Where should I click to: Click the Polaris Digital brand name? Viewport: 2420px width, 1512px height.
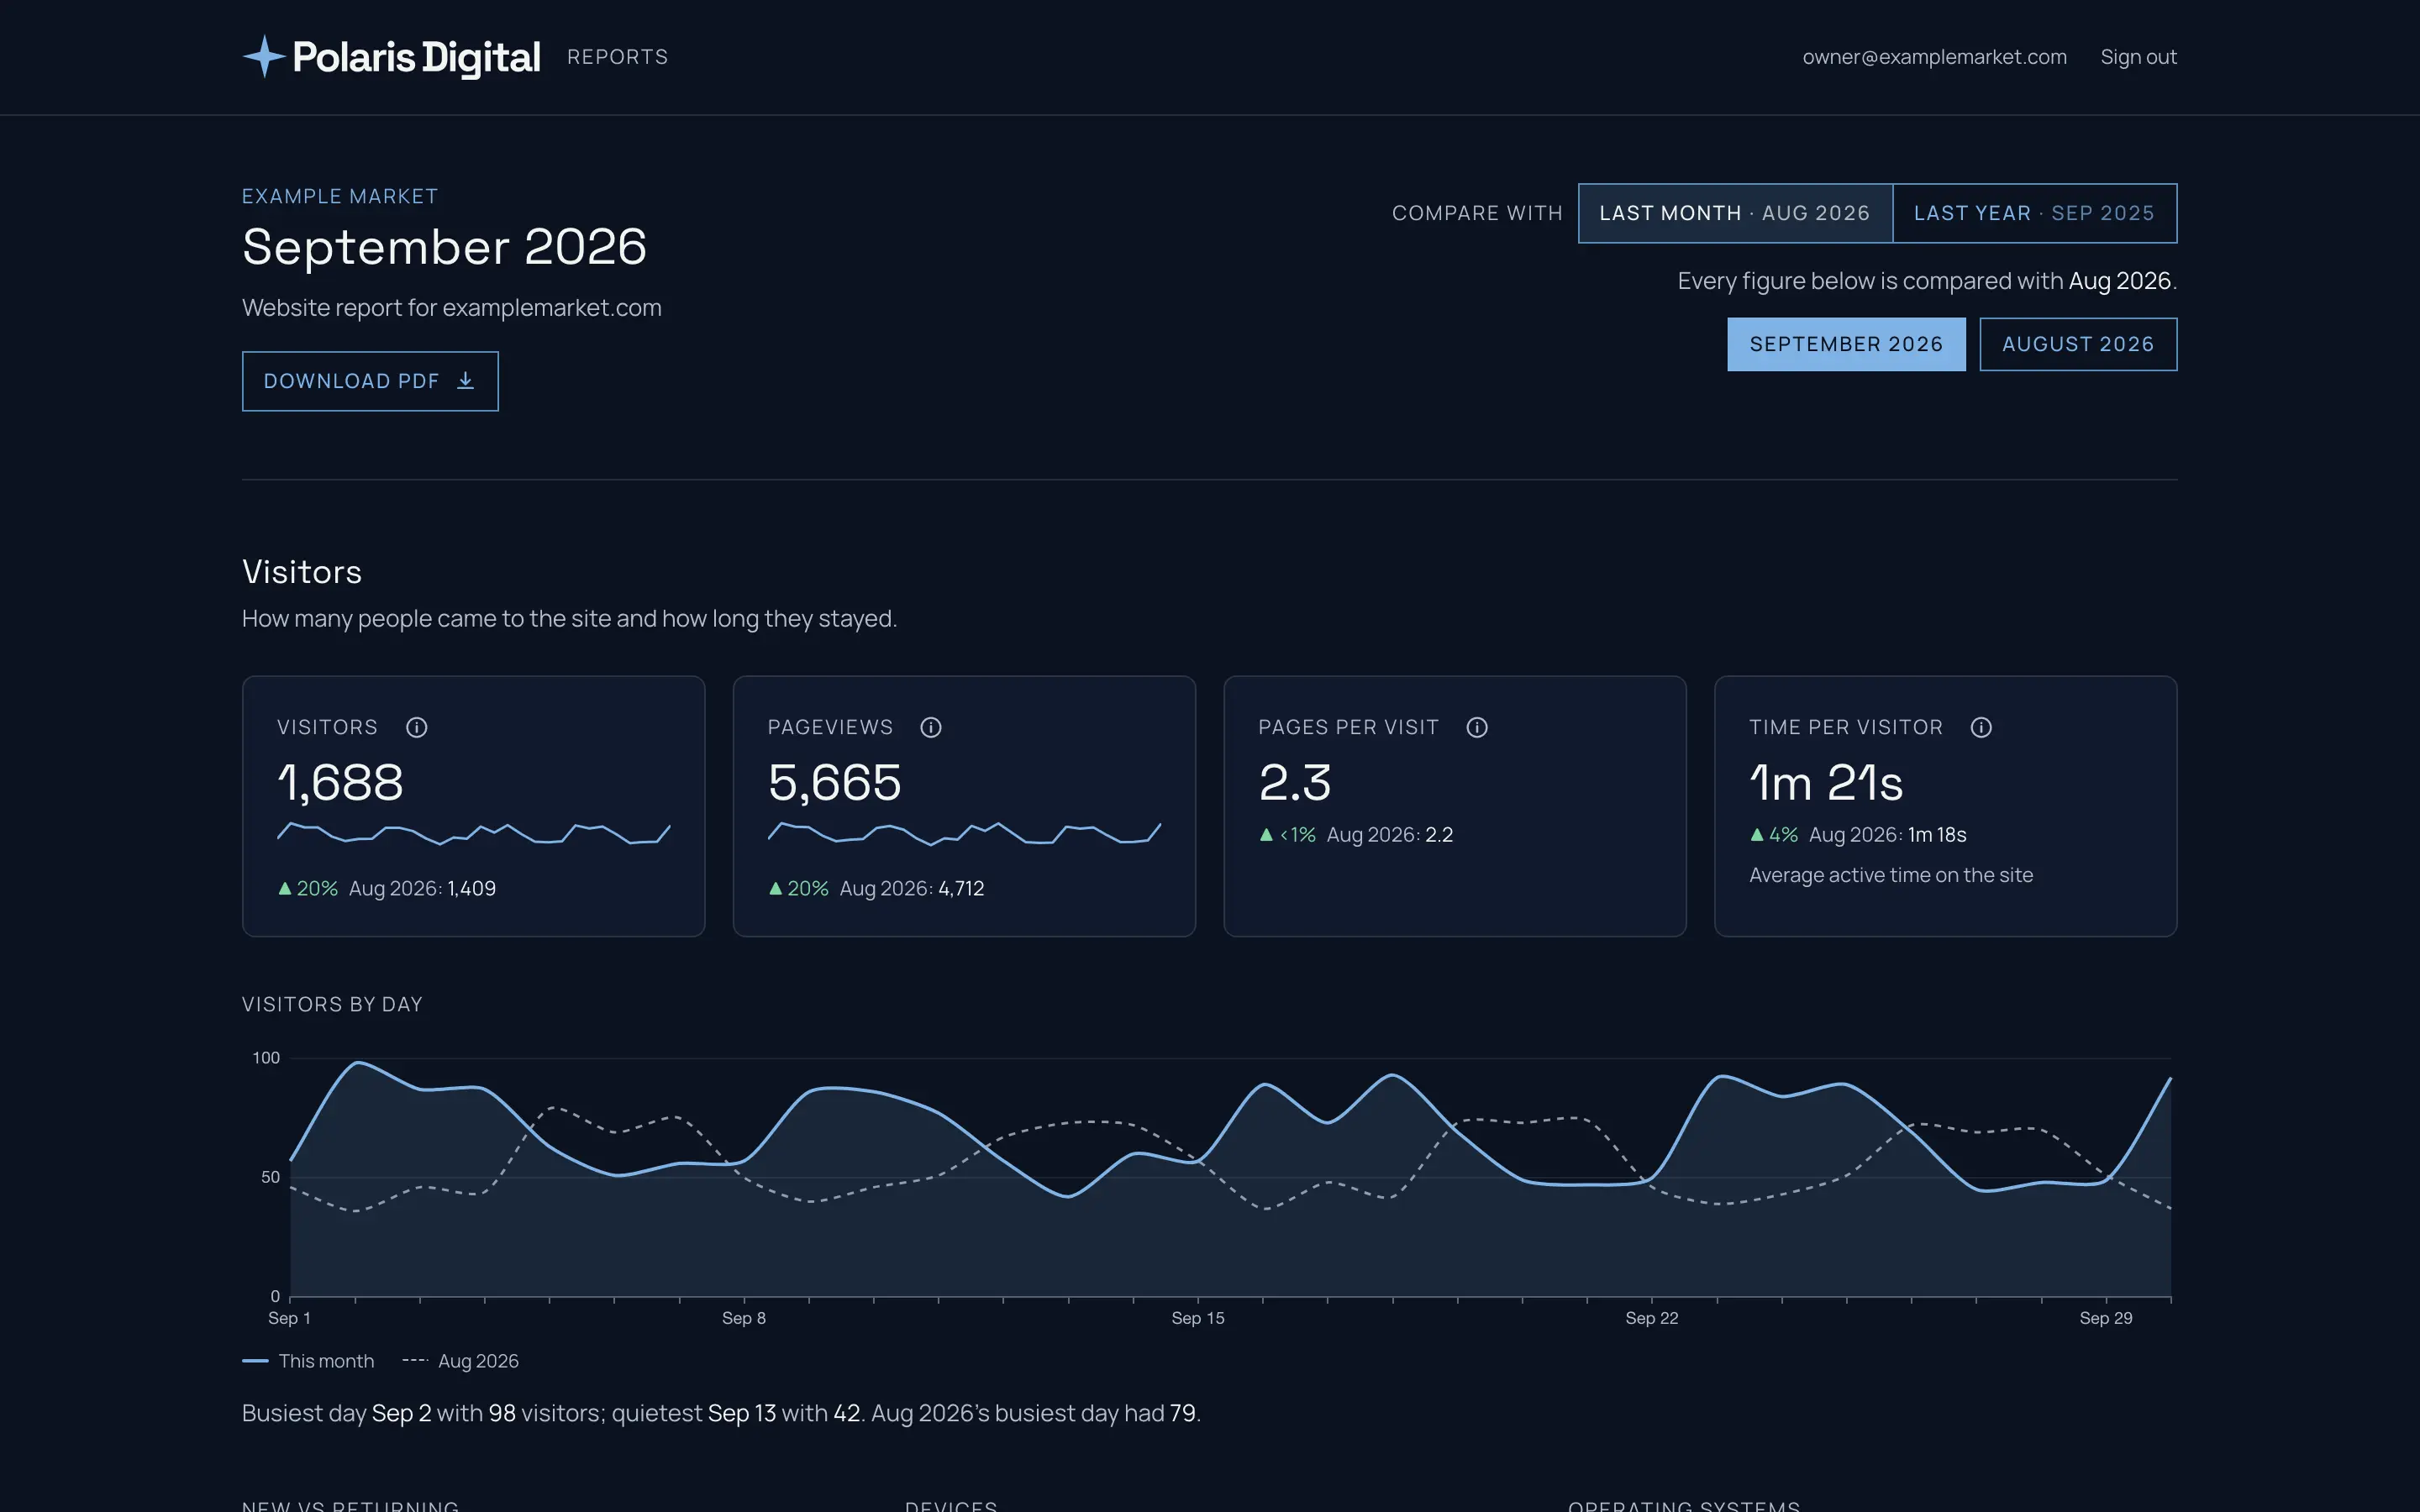tap(416, 57)
